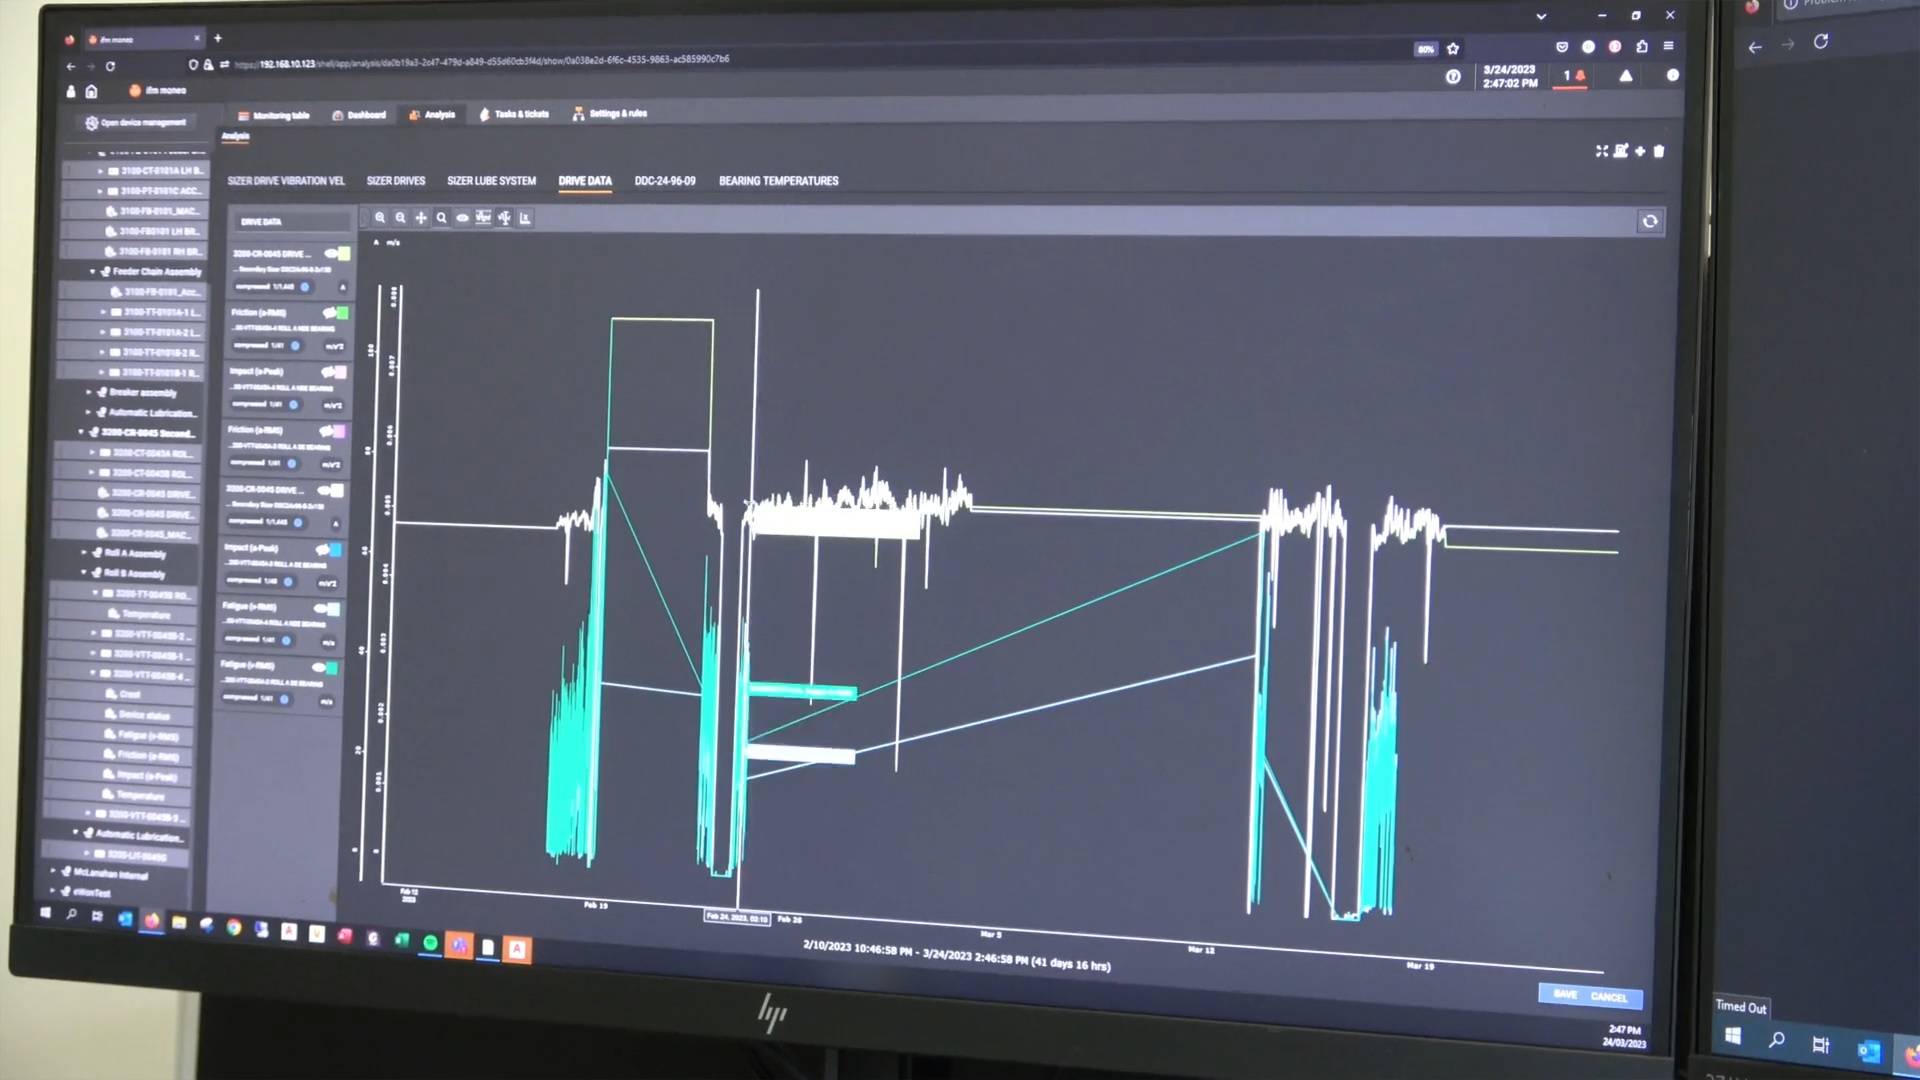This screenshot has height=1080, width=1920.
Task: Collapse the Roll B Assembly node
Action: pos(84,572)
